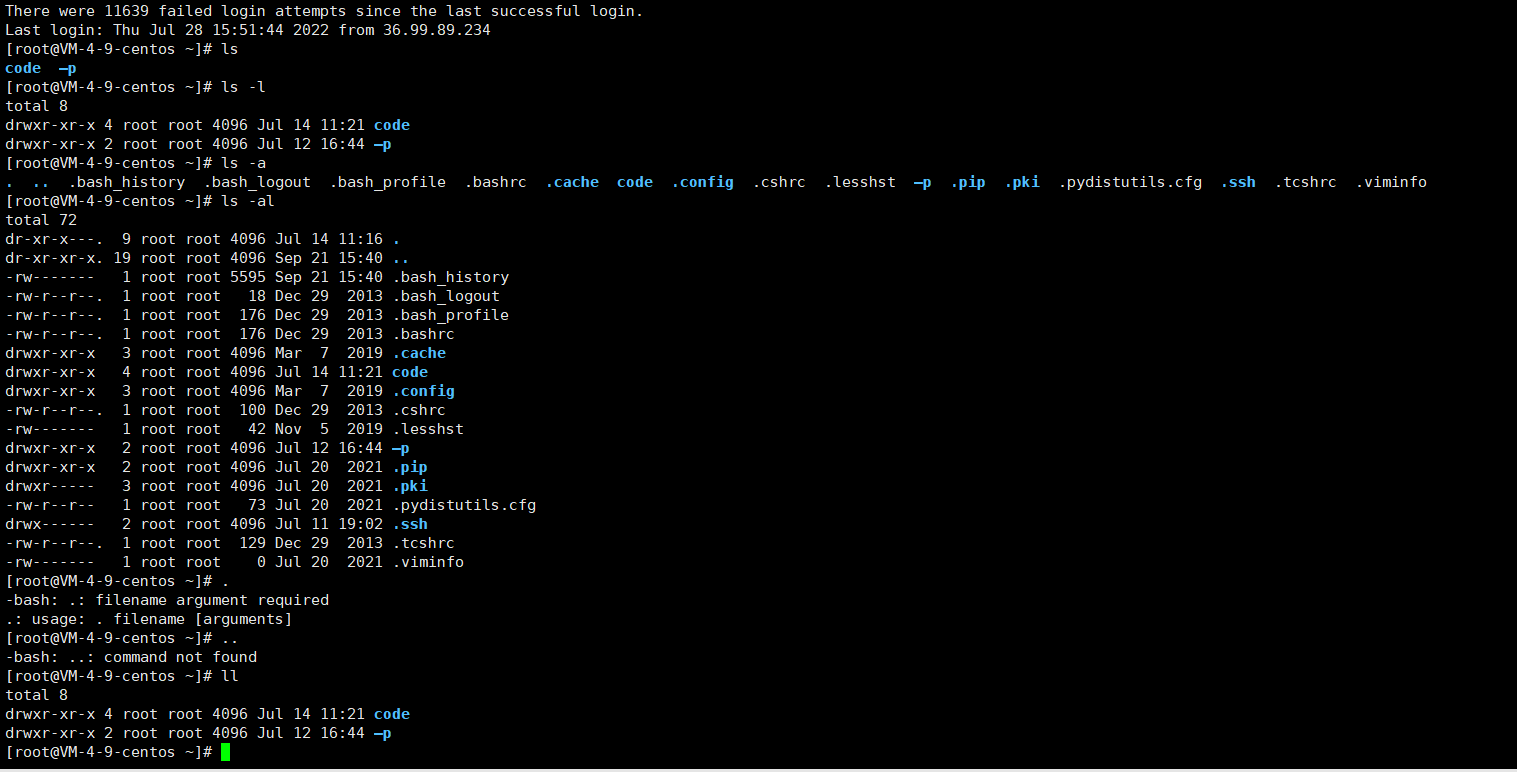Click time 19:02 on the .ssh row
The height and width of the screenshot is (772, 1517).
pos(360,524)
